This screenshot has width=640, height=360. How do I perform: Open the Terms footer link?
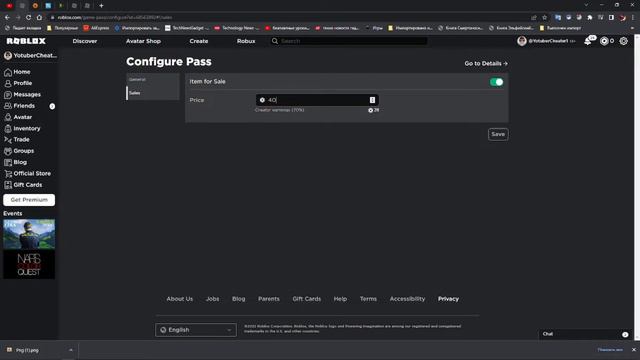tap(368, 299)
